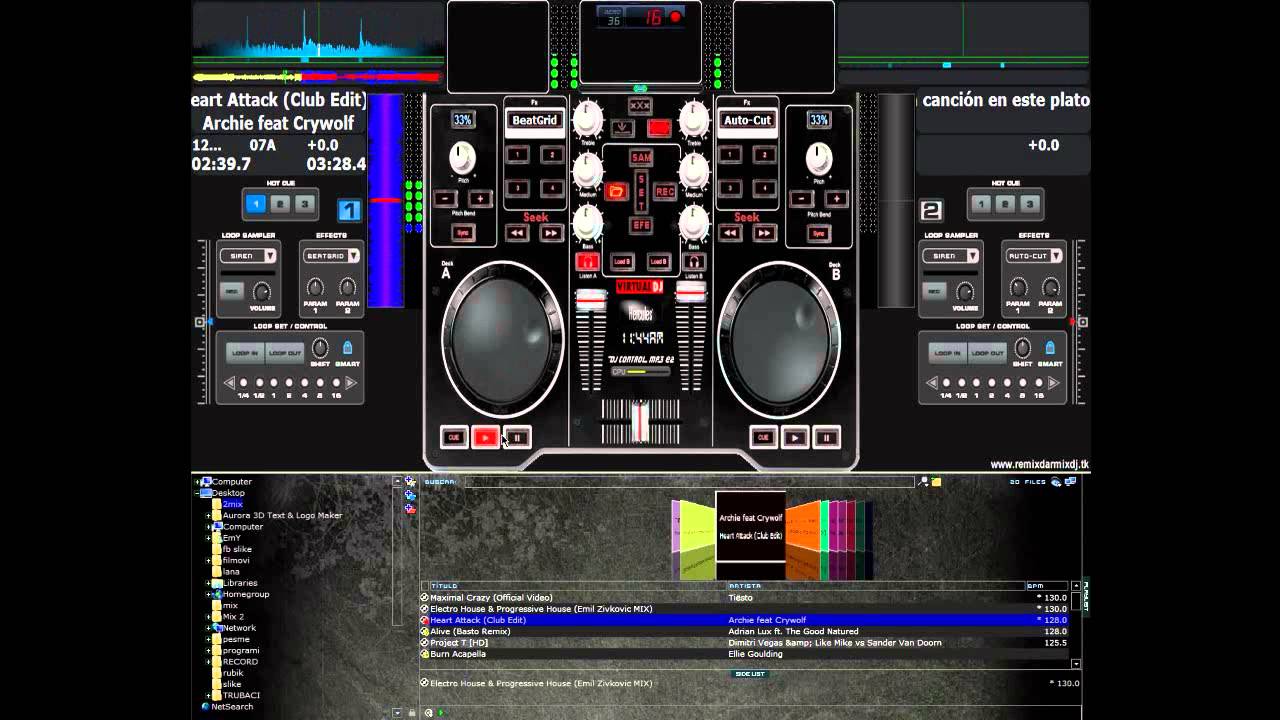This screenshot has height=720, width=1280.
Task: Click the Deck A CUE button
Action: [x=454, y=437]
